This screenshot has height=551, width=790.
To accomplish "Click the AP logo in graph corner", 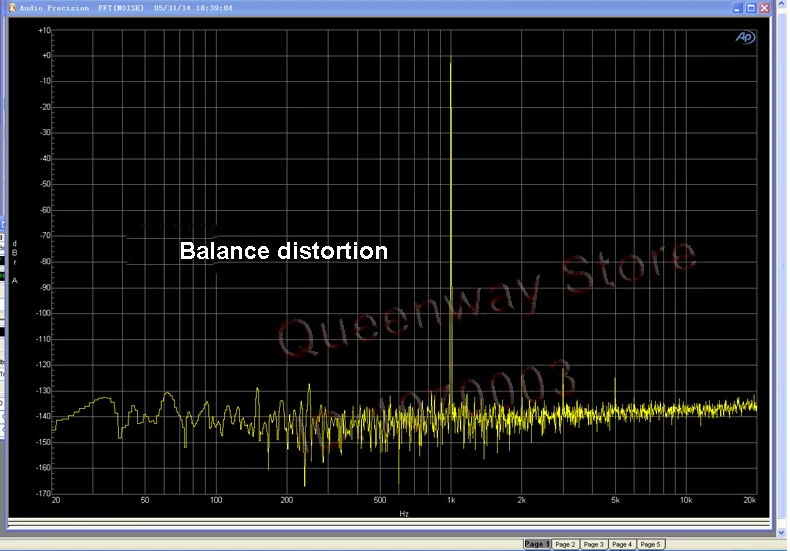I will tap(745, 37).
